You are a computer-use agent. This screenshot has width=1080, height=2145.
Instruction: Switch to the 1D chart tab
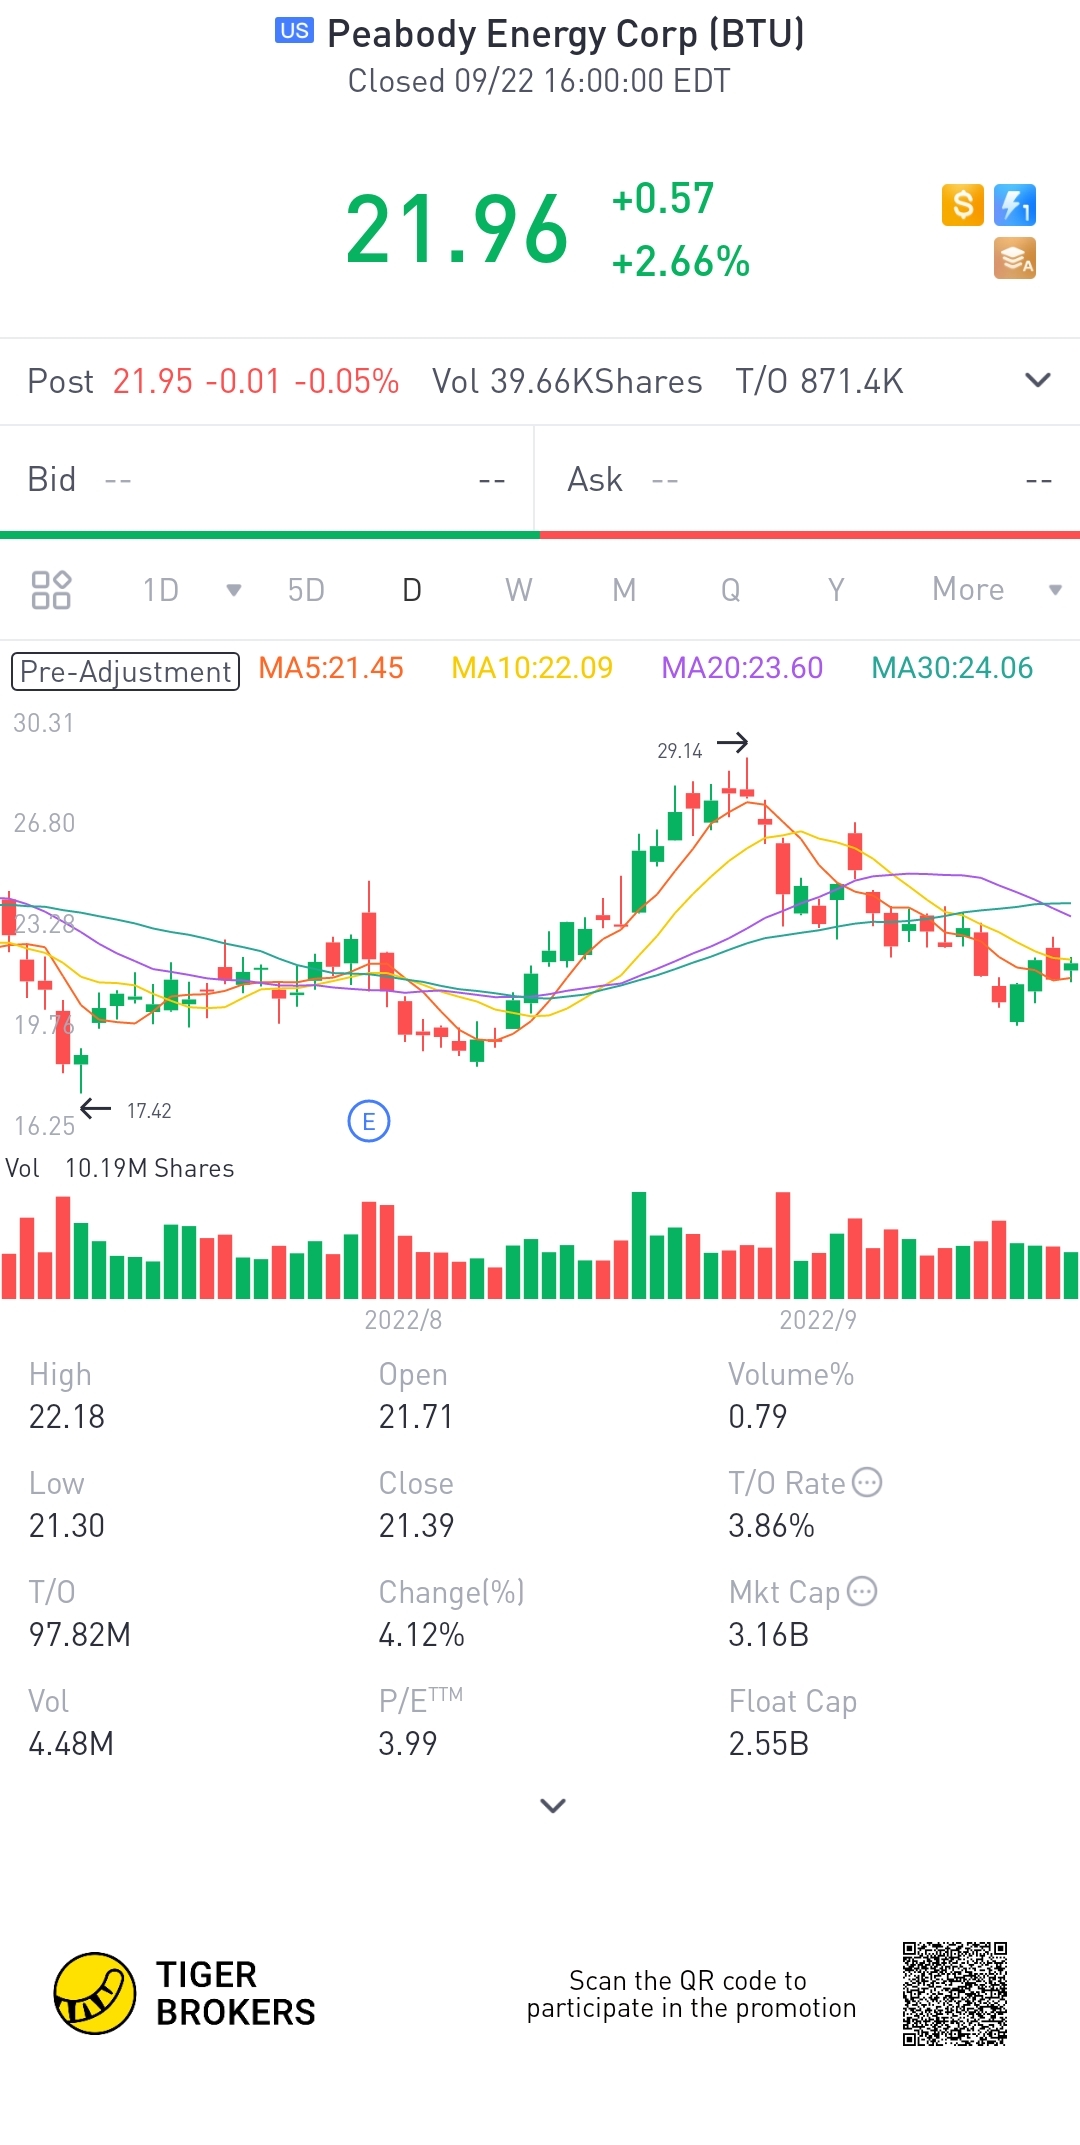tap(160, 590)
